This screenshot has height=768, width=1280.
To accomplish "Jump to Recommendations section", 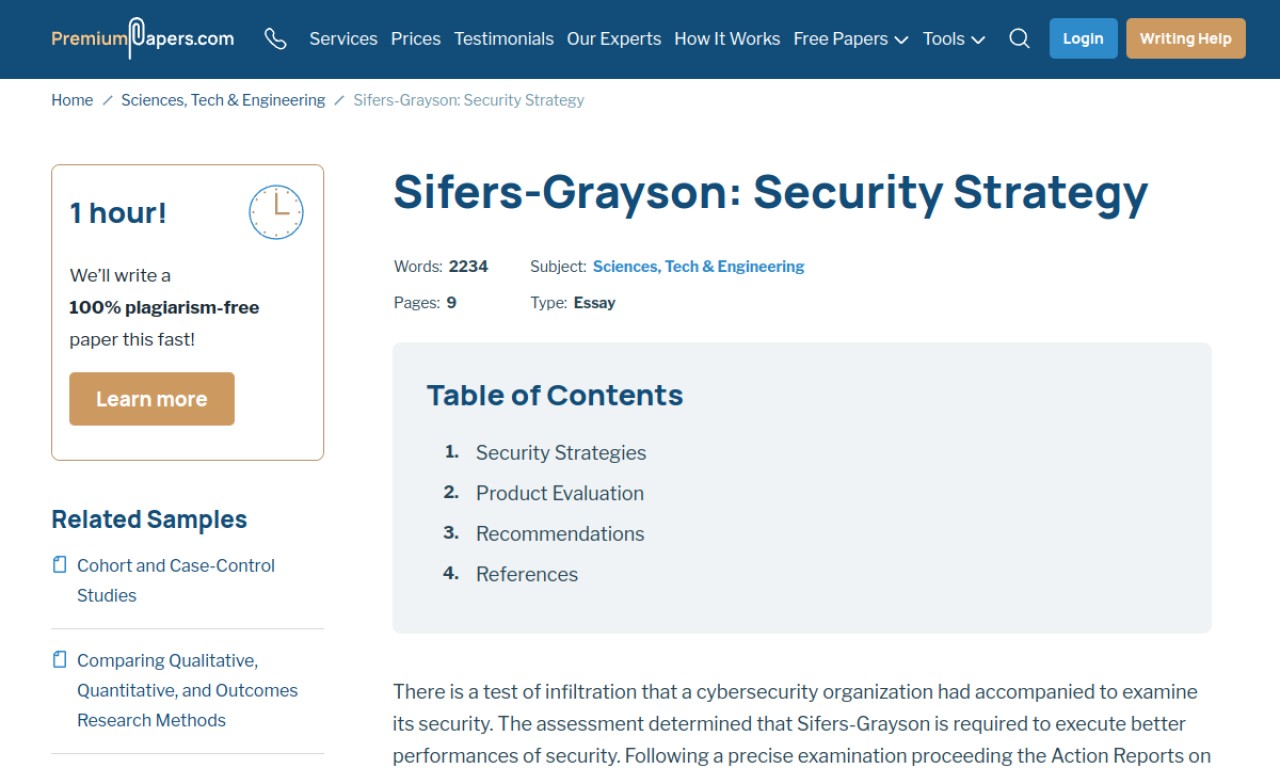I will click(560, 534).
